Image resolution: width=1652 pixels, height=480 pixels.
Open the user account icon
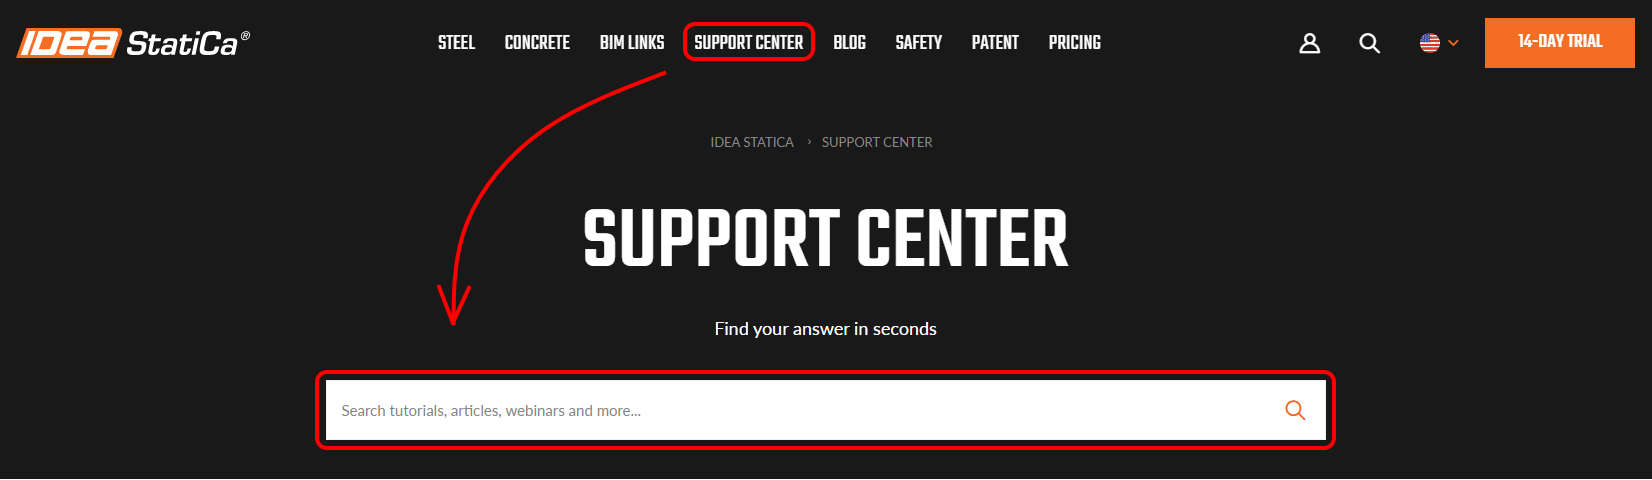tap(1309, 43)
